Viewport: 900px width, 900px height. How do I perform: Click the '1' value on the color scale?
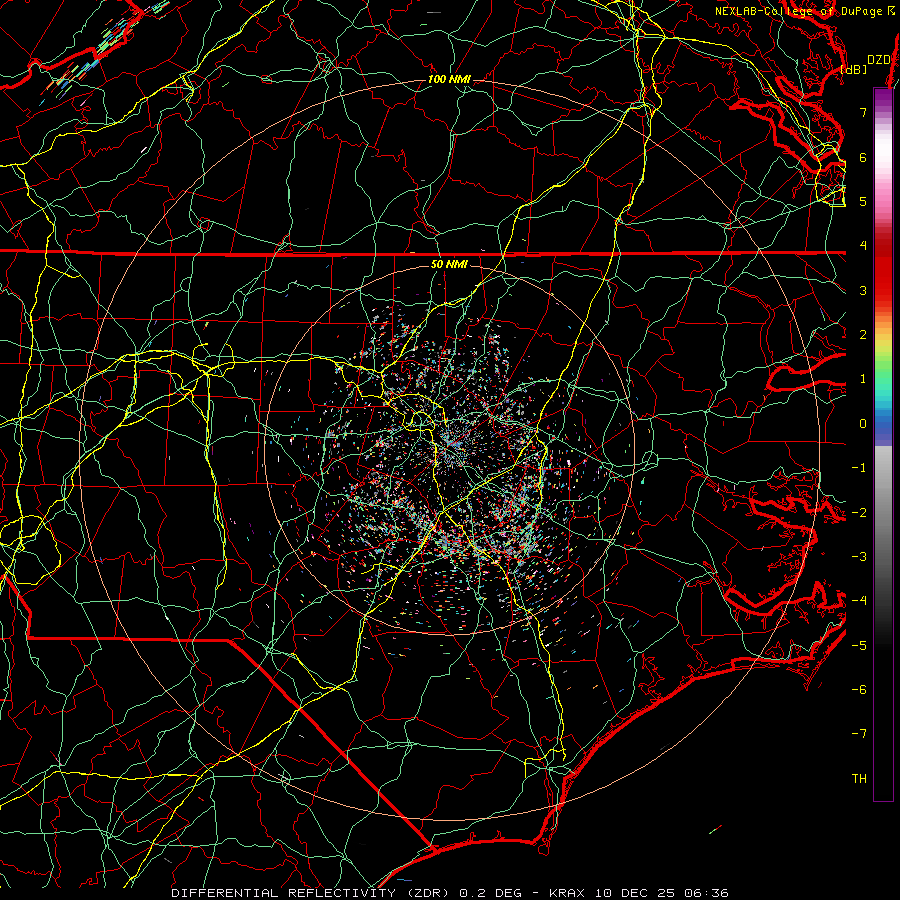tap(863, 379)
